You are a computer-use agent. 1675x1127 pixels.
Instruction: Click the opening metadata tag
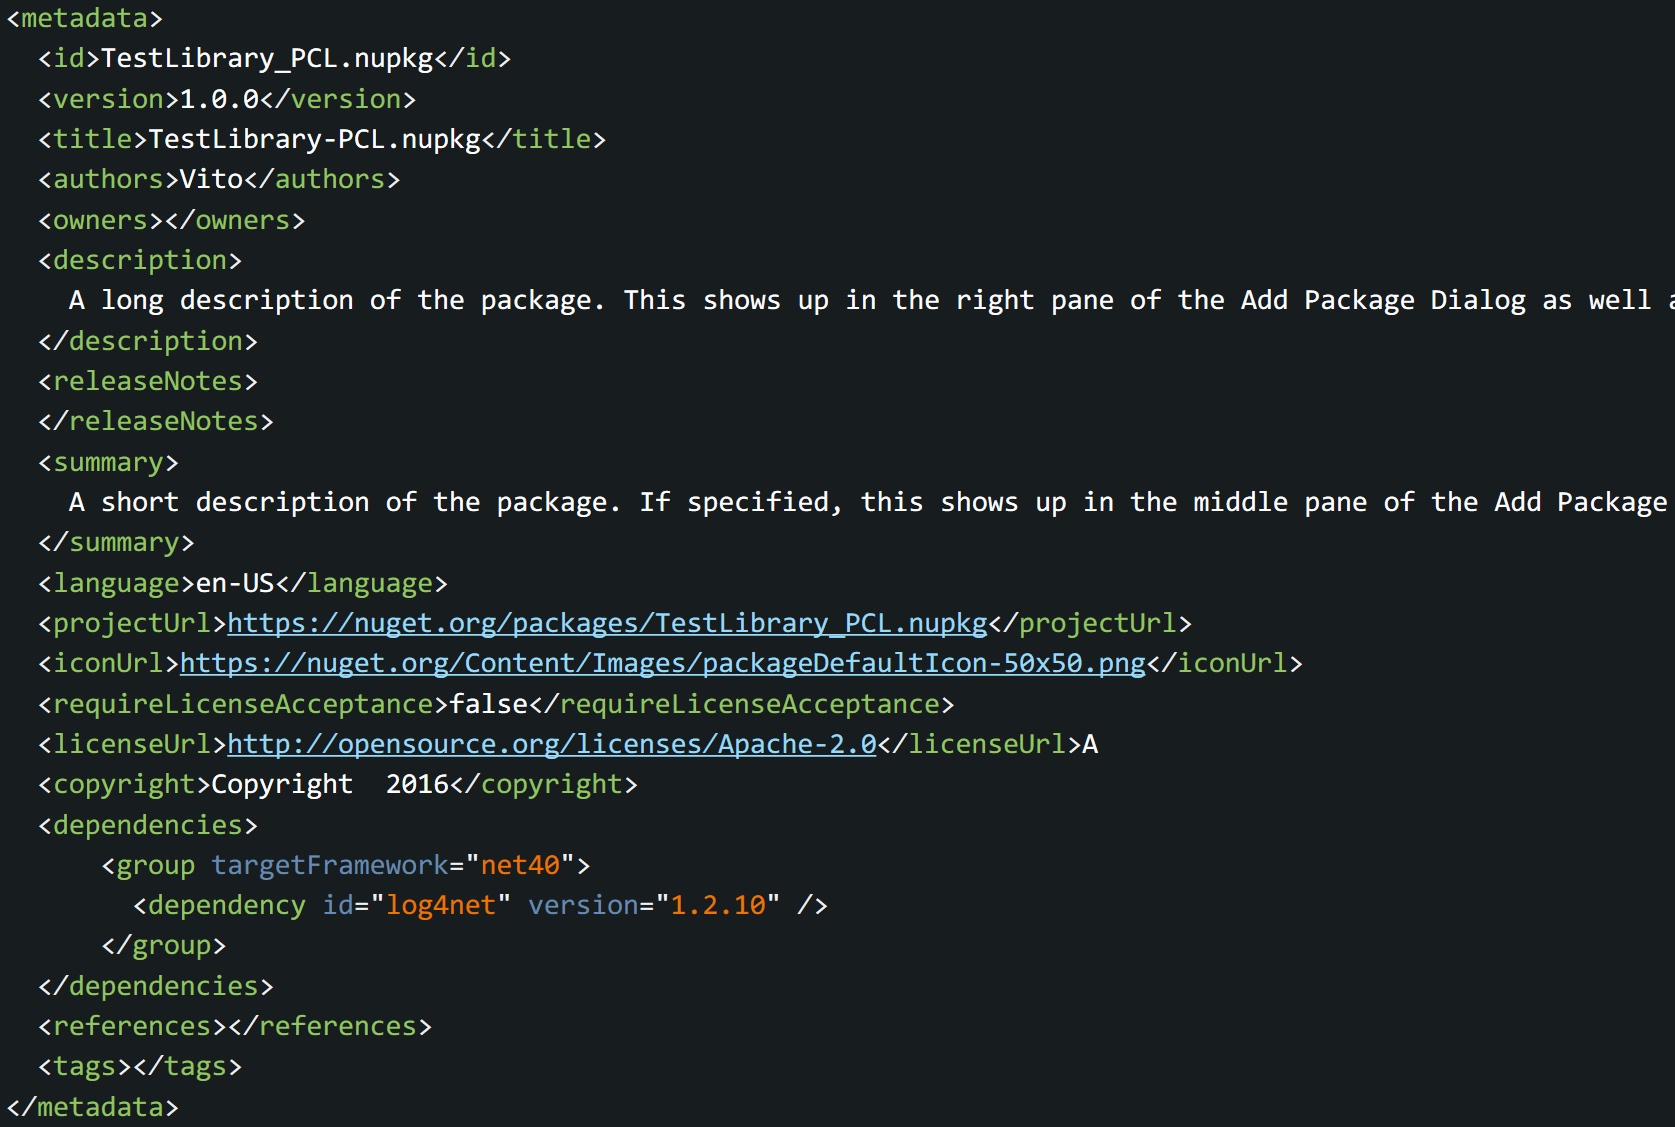click(x=84, y=18)
